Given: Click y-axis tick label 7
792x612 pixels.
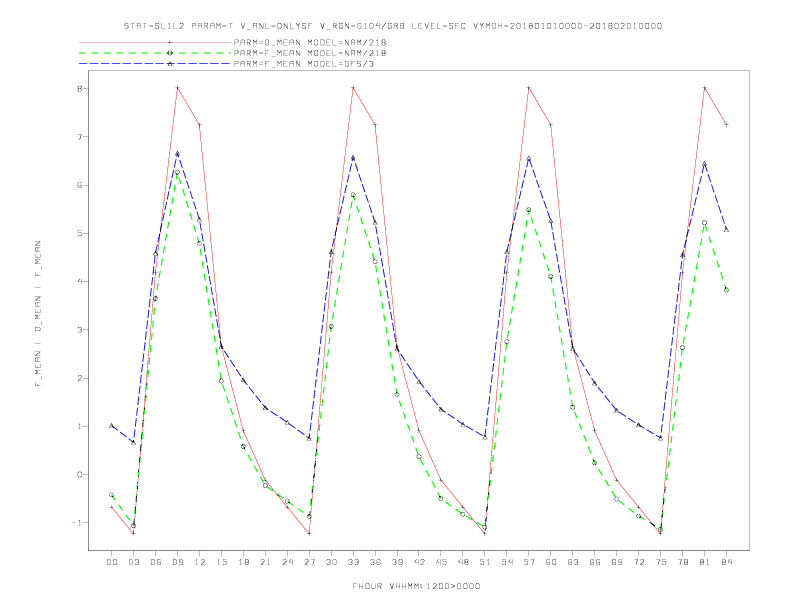Looking at the screenshot, I should 79,137.
